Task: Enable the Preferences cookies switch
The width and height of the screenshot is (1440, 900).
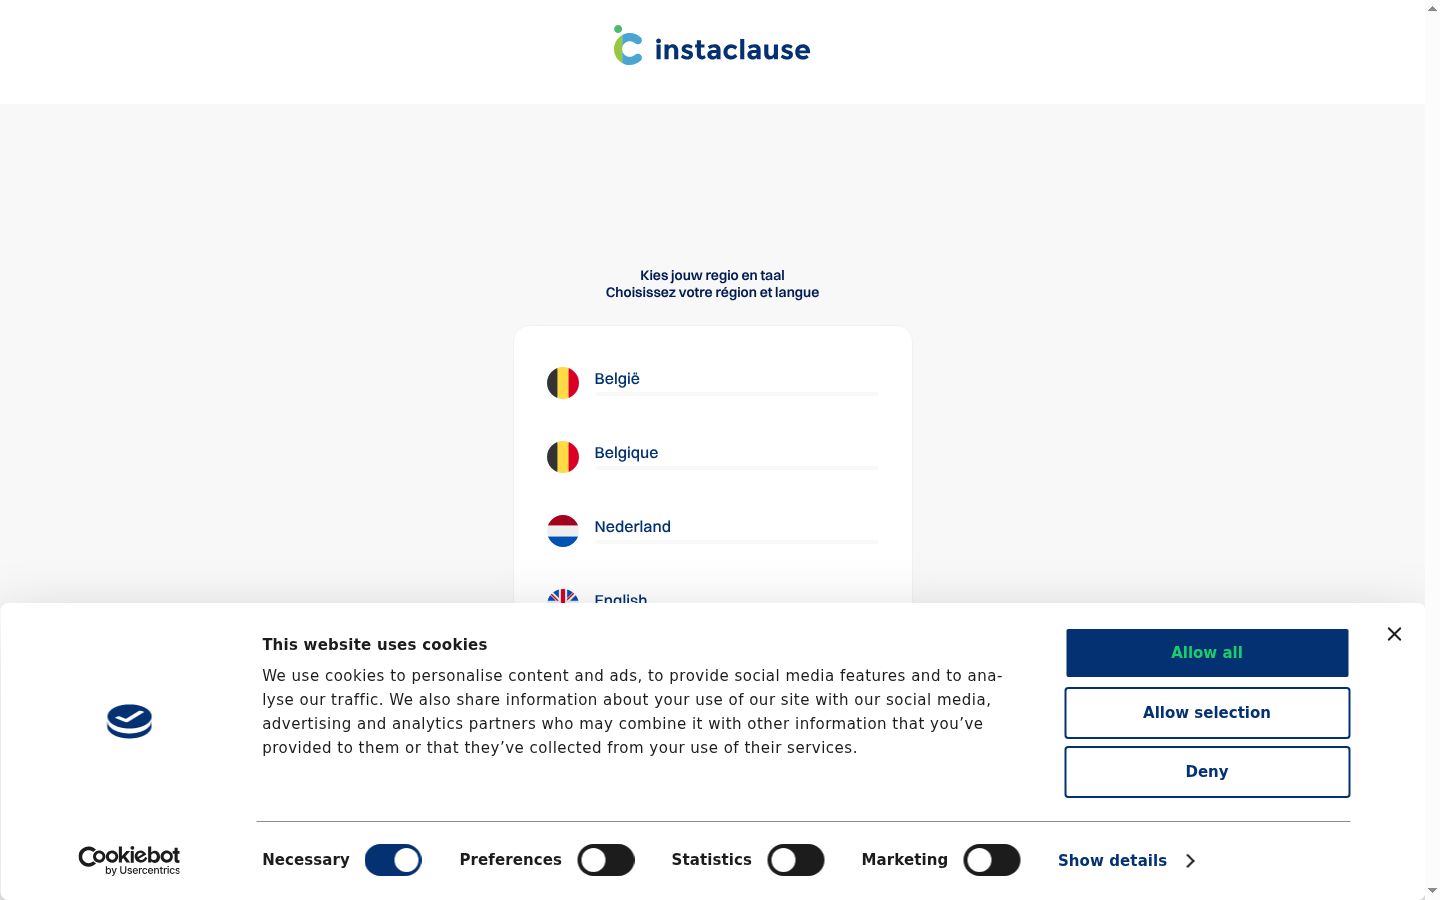Action: (x=606, y=860)
